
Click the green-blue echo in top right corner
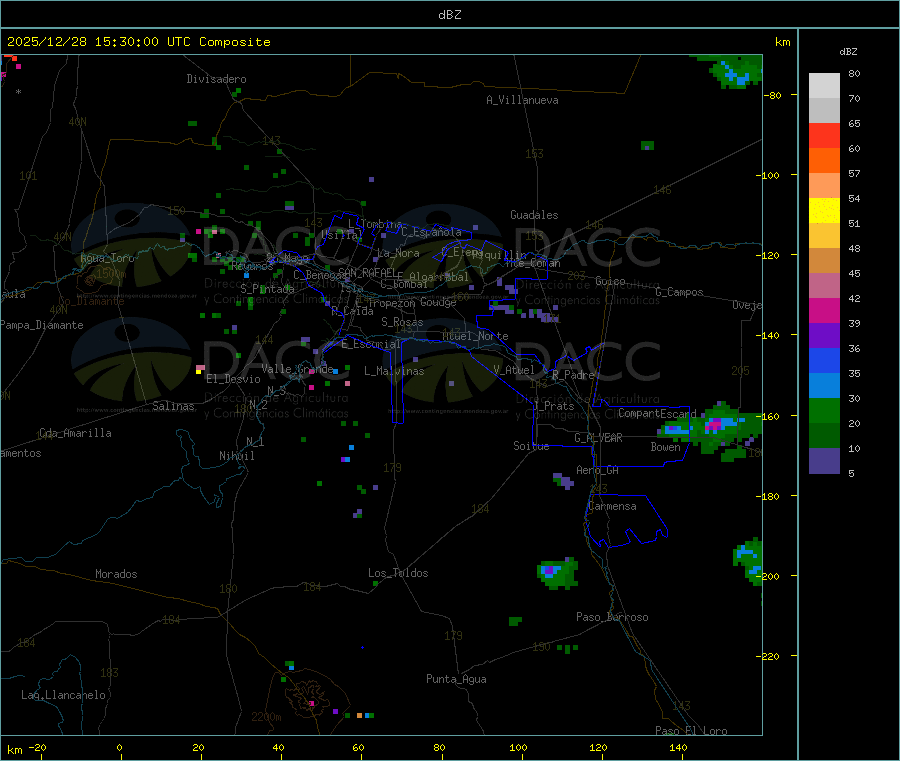(x=735, y=72)
